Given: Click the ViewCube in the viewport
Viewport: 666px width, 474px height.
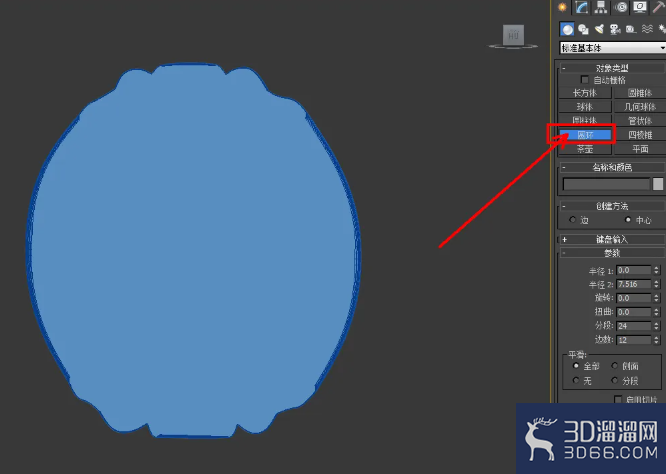Looking at the screenshot, I should click(514, 36).
